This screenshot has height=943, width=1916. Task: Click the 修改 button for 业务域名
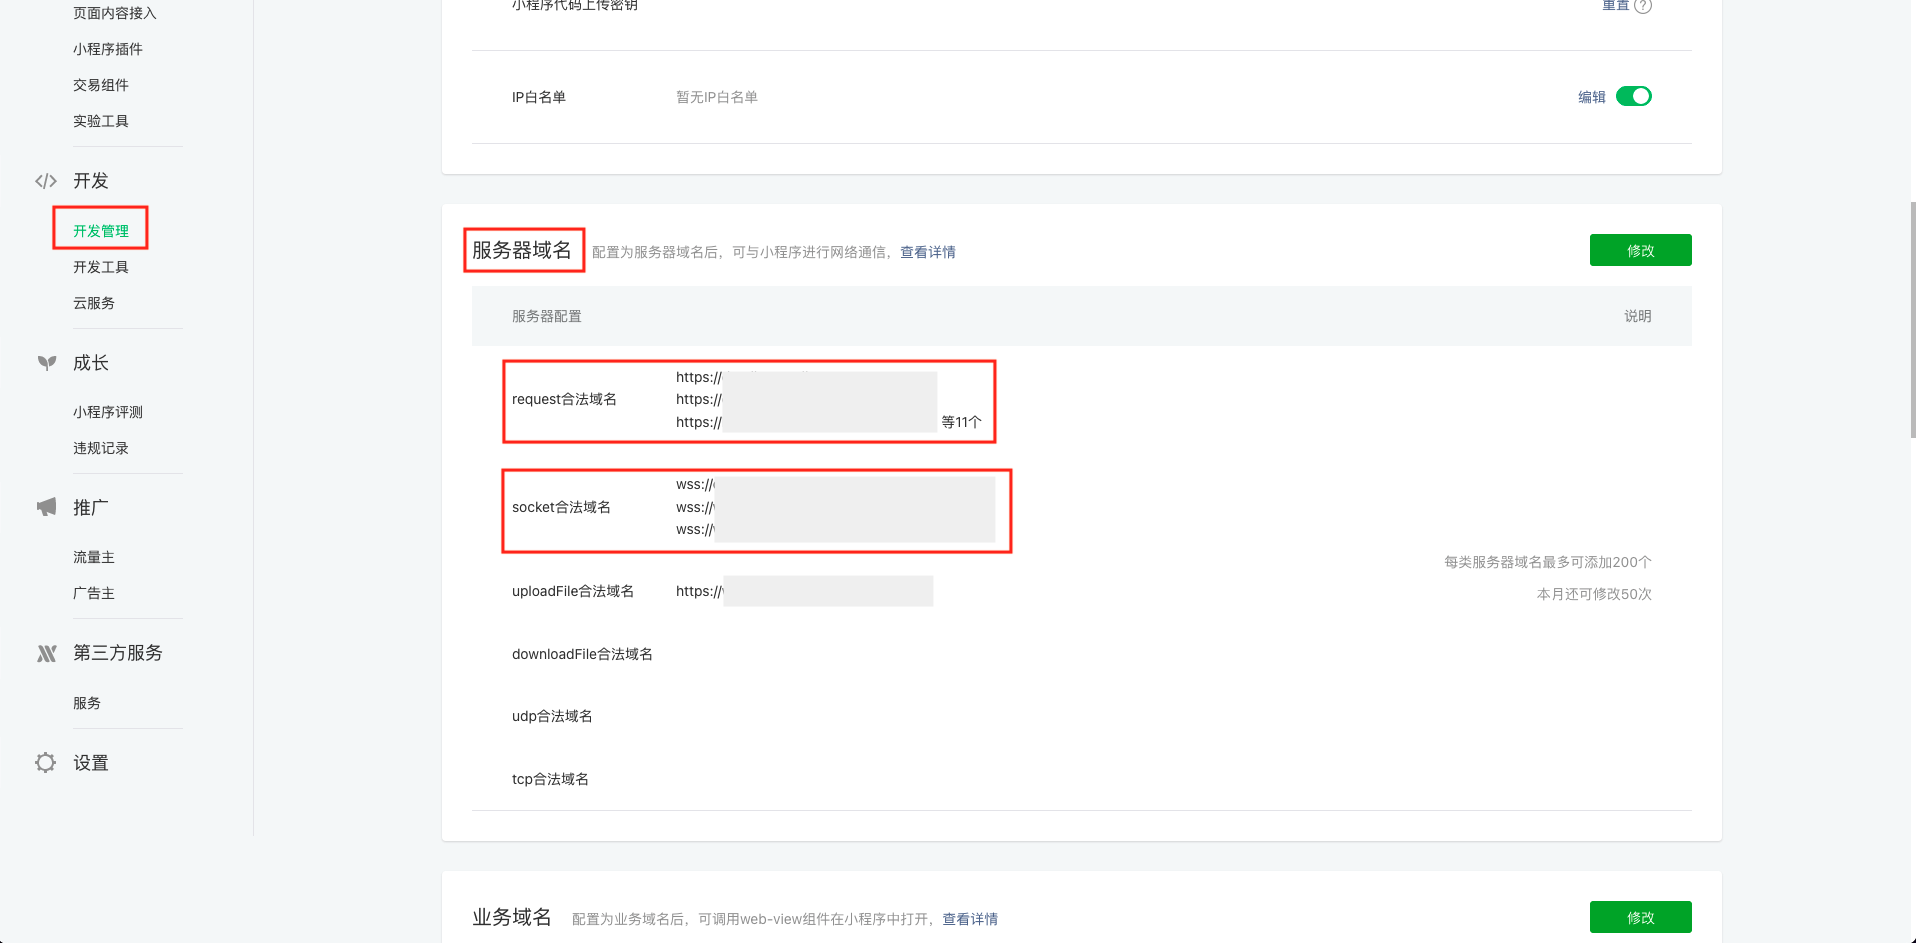[x=1640, y=917]
